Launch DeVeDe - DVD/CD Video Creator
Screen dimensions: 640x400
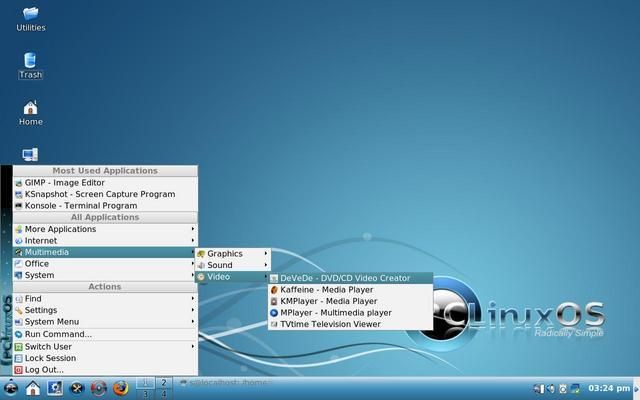pyautogui.click(x=350, y=278)
